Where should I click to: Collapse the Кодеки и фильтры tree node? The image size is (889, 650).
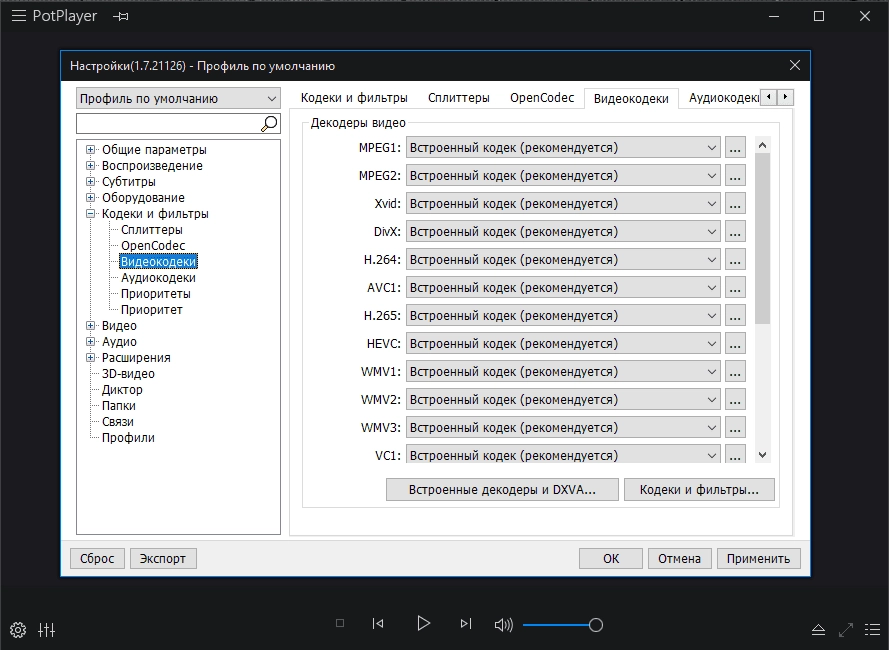coord(90,214)
